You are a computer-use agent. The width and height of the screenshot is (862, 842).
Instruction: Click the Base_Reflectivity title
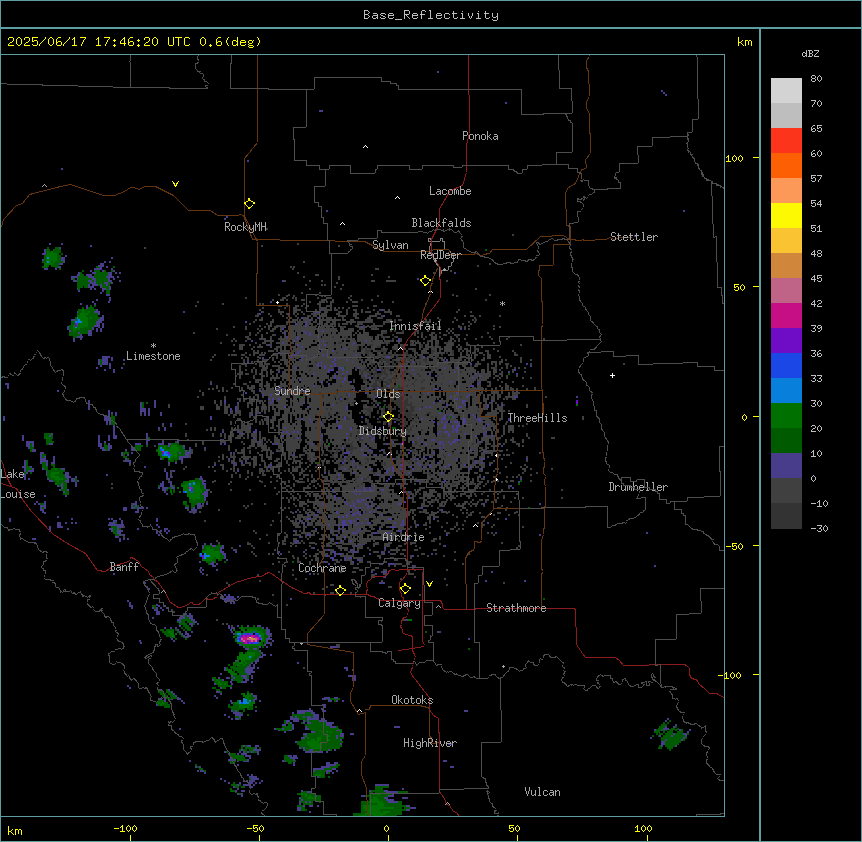(431, 15)
